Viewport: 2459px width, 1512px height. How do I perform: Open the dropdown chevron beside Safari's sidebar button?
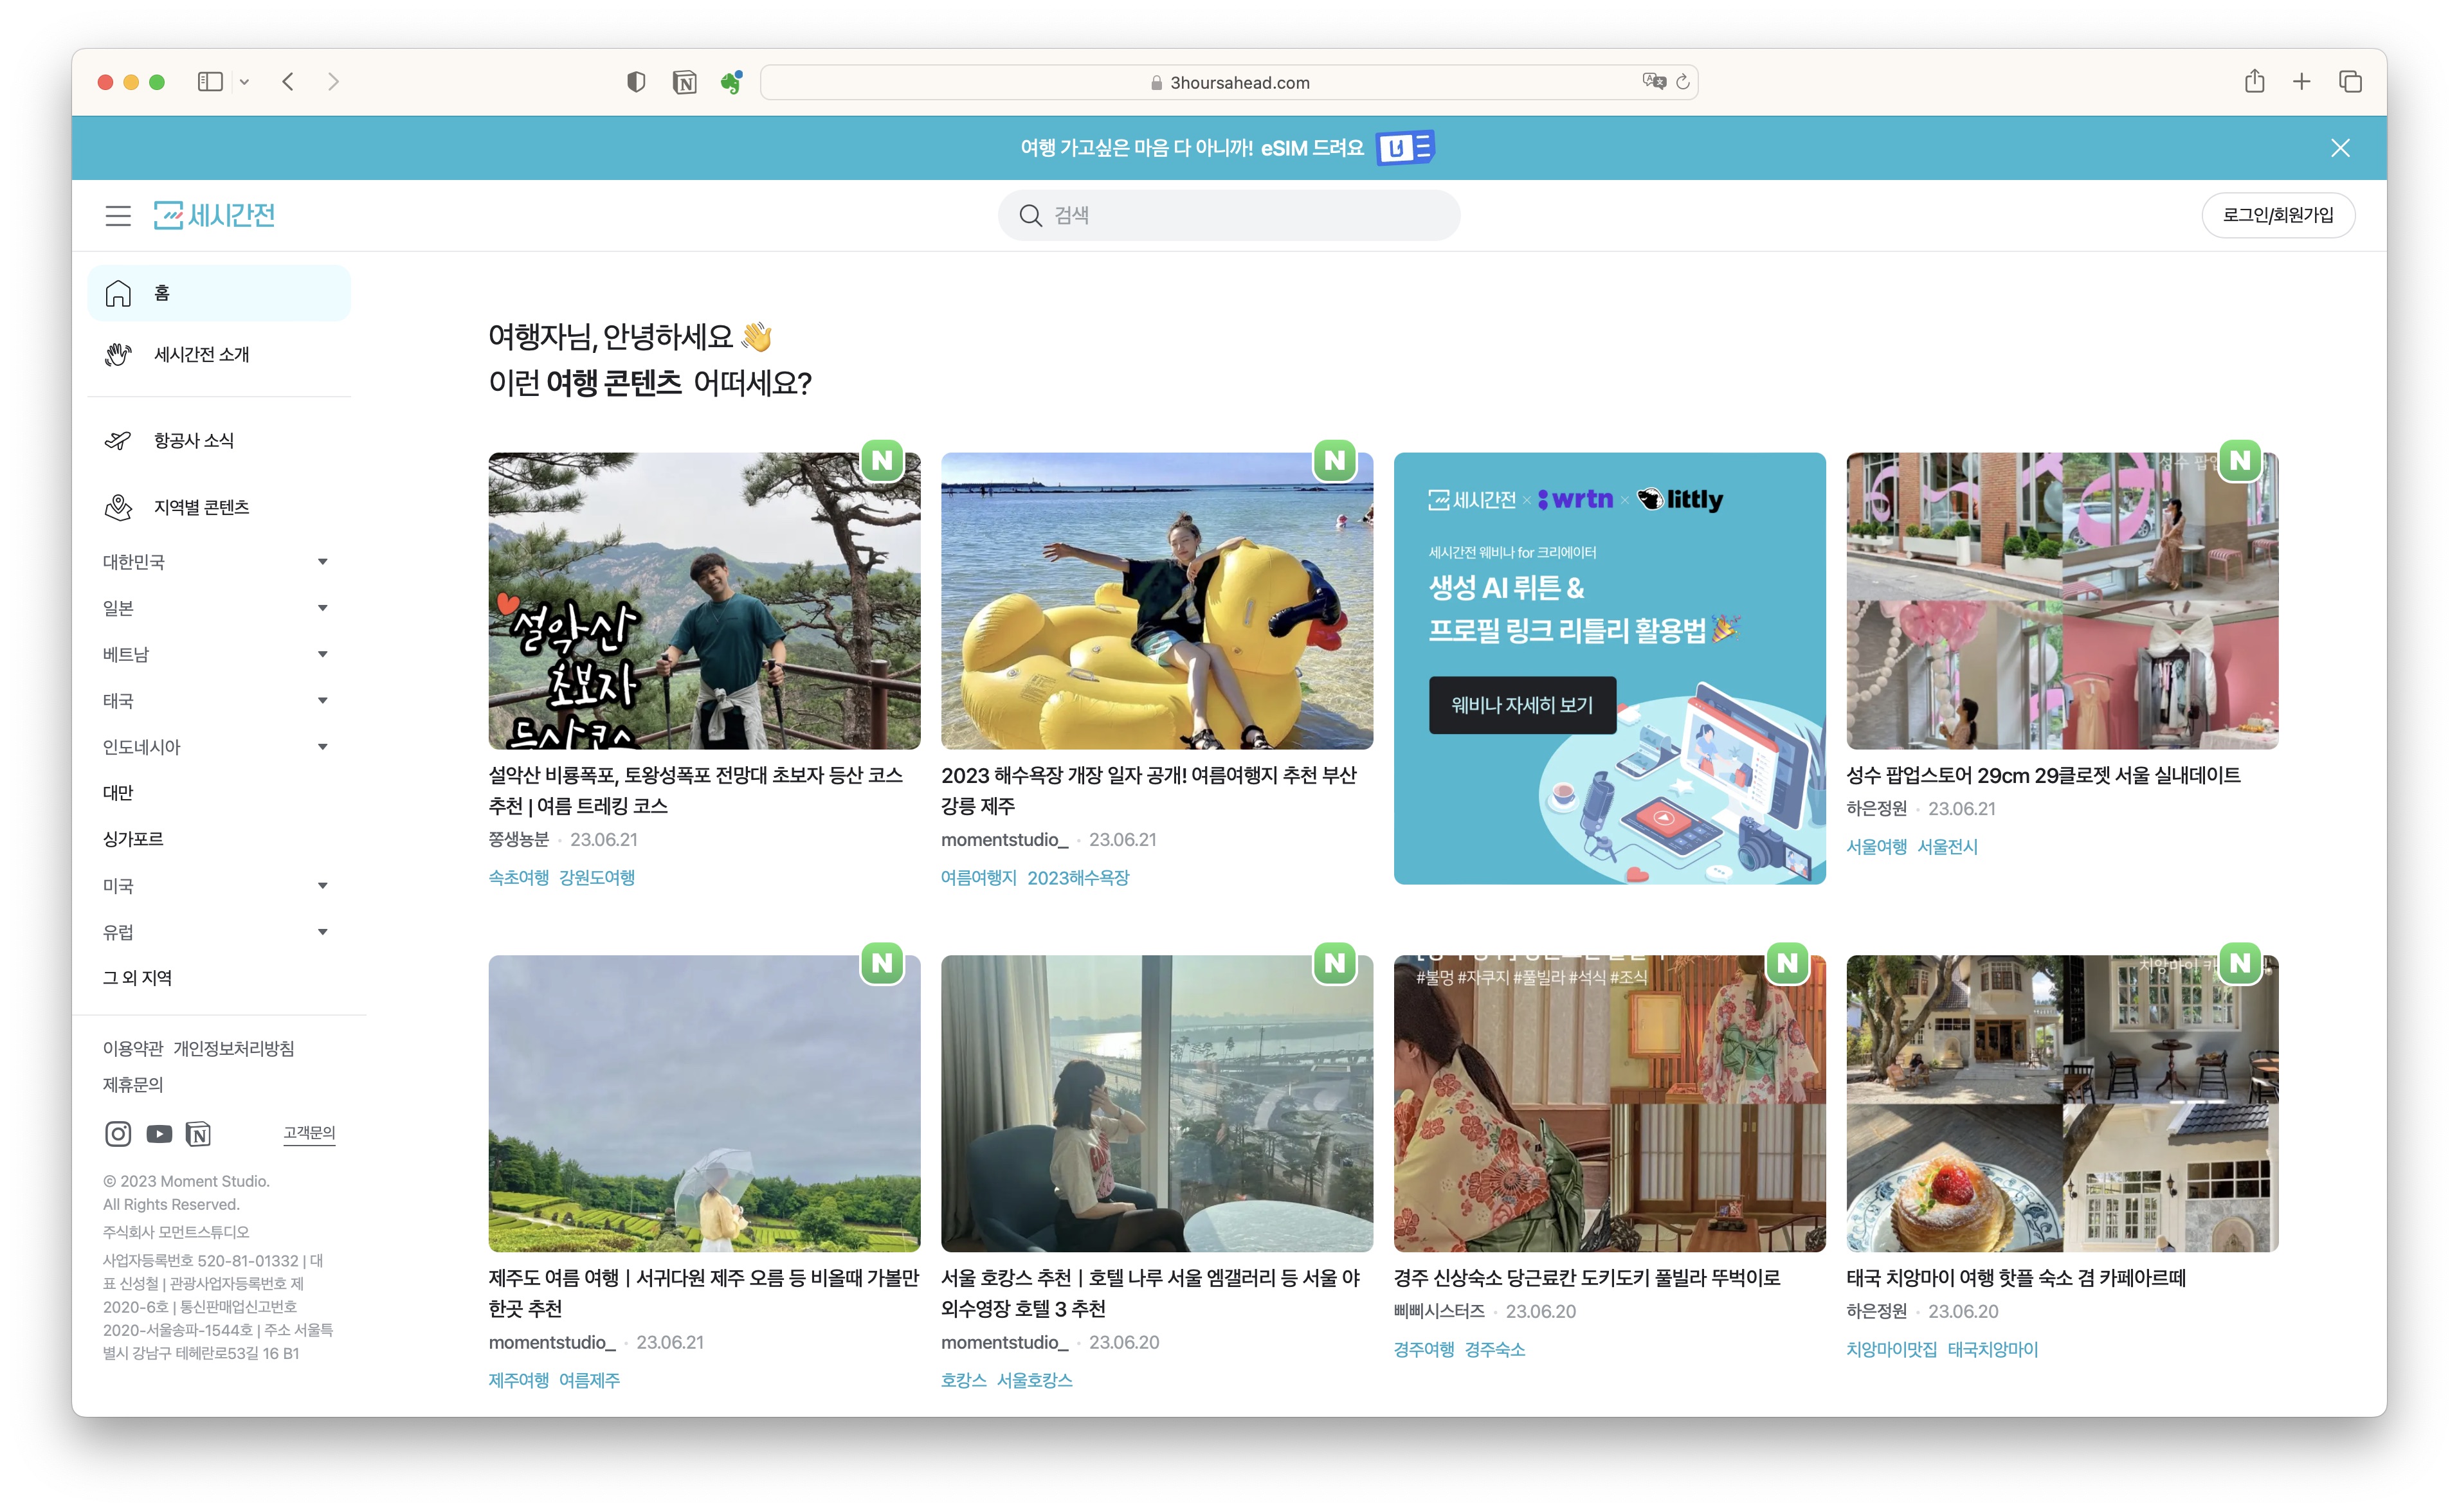(x=244, y=82)
